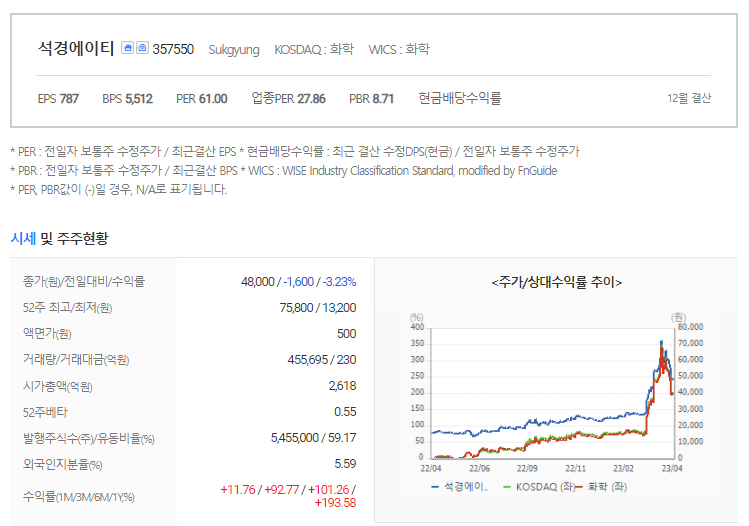Image resolution: width=749 pixels, height=526 pixels.
Task: Select the 52-week range 75,800 / 13,200
Action: pyautogui.click(x=318, y=308)
